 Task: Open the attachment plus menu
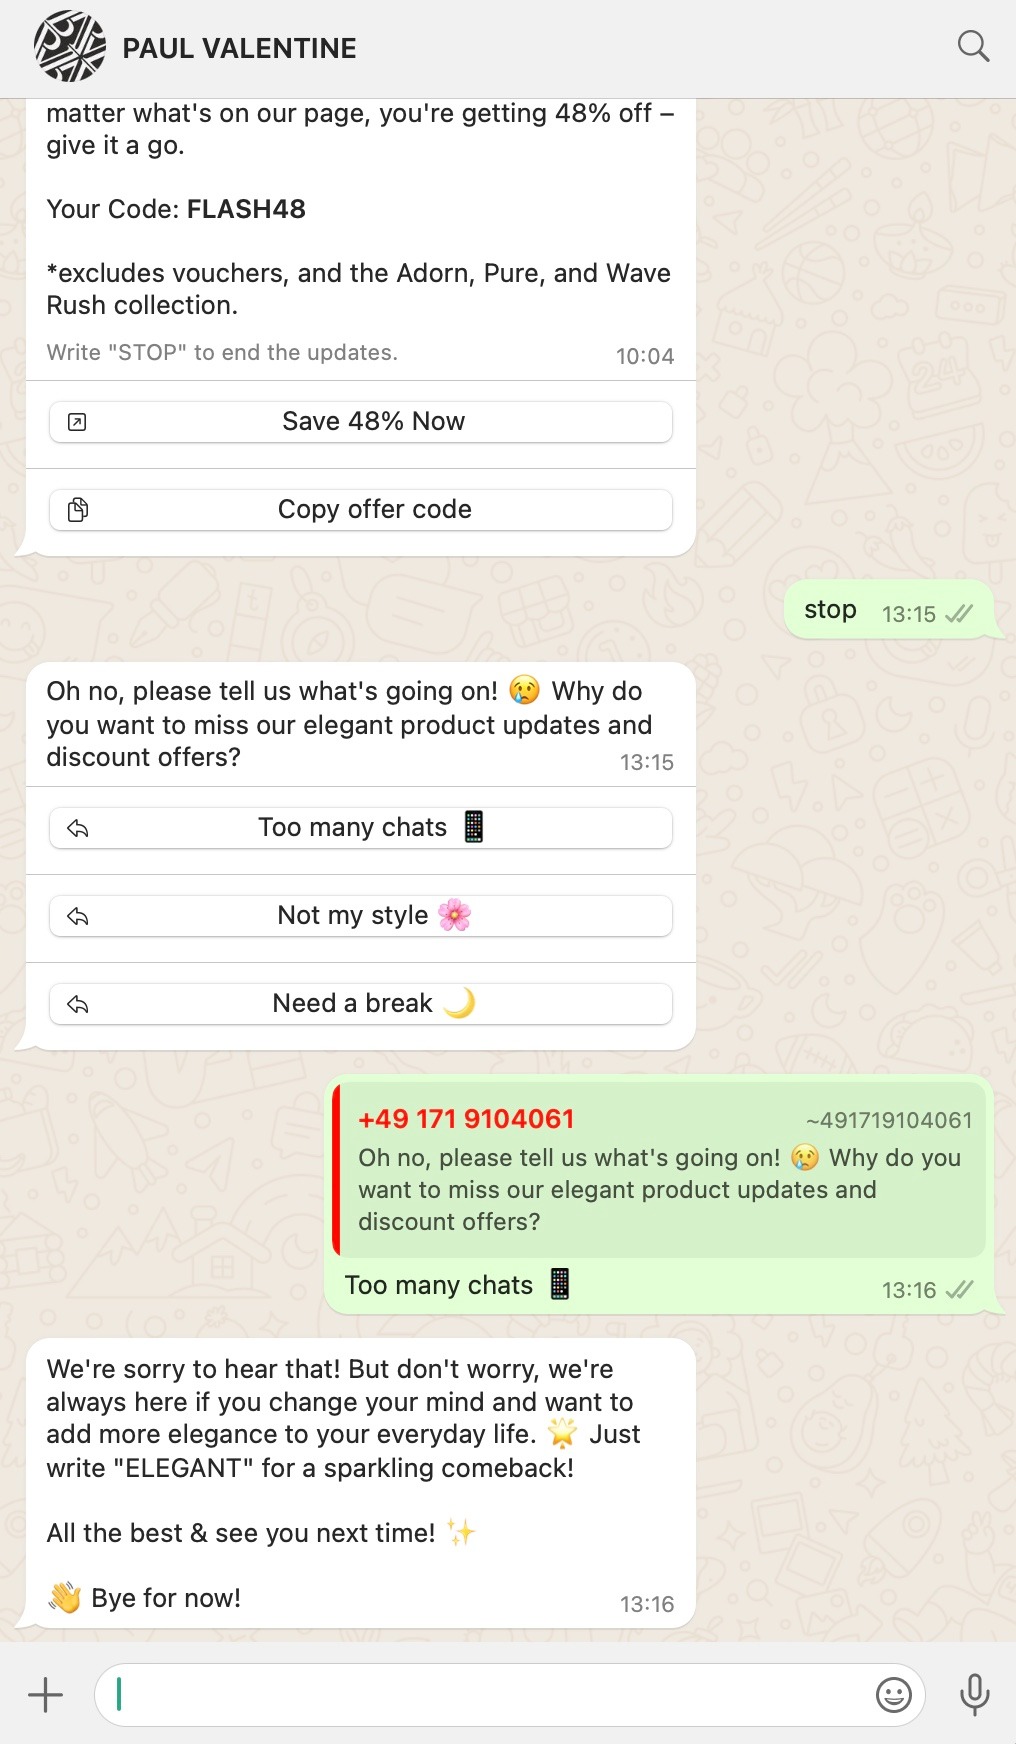45,1694
